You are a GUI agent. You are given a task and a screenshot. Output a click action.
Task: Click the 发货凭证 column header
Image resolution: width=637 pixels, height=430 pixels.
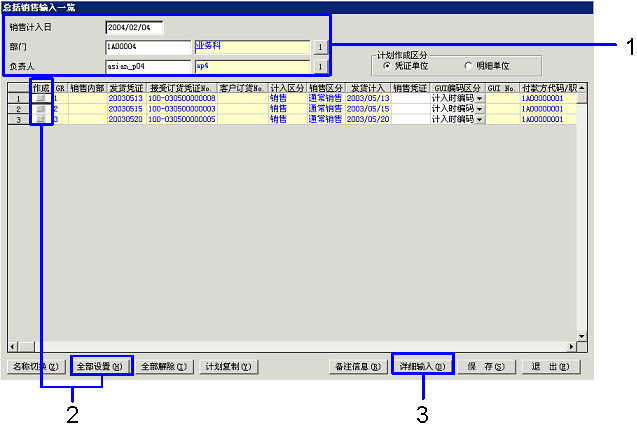(126, 88)
